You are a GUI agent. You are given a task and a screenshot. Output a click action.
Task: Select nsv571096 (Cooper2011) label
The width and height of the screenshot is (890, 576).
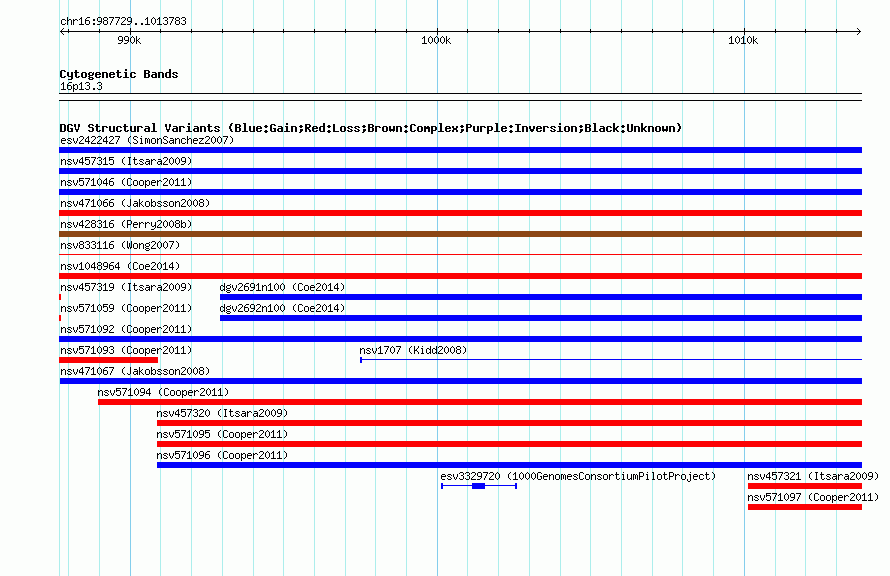coord(222,455)
